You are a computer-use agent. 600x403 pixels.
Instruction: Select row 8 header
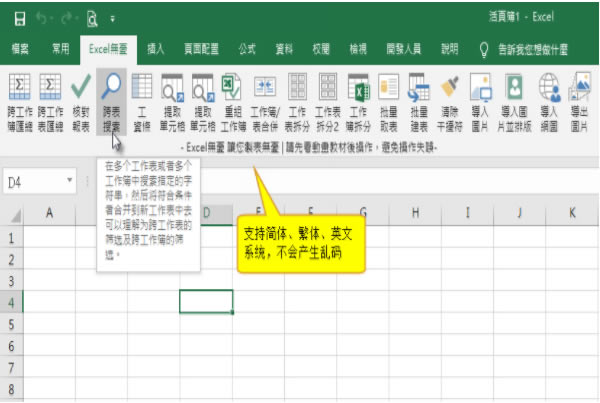click(x=11, y=389)
